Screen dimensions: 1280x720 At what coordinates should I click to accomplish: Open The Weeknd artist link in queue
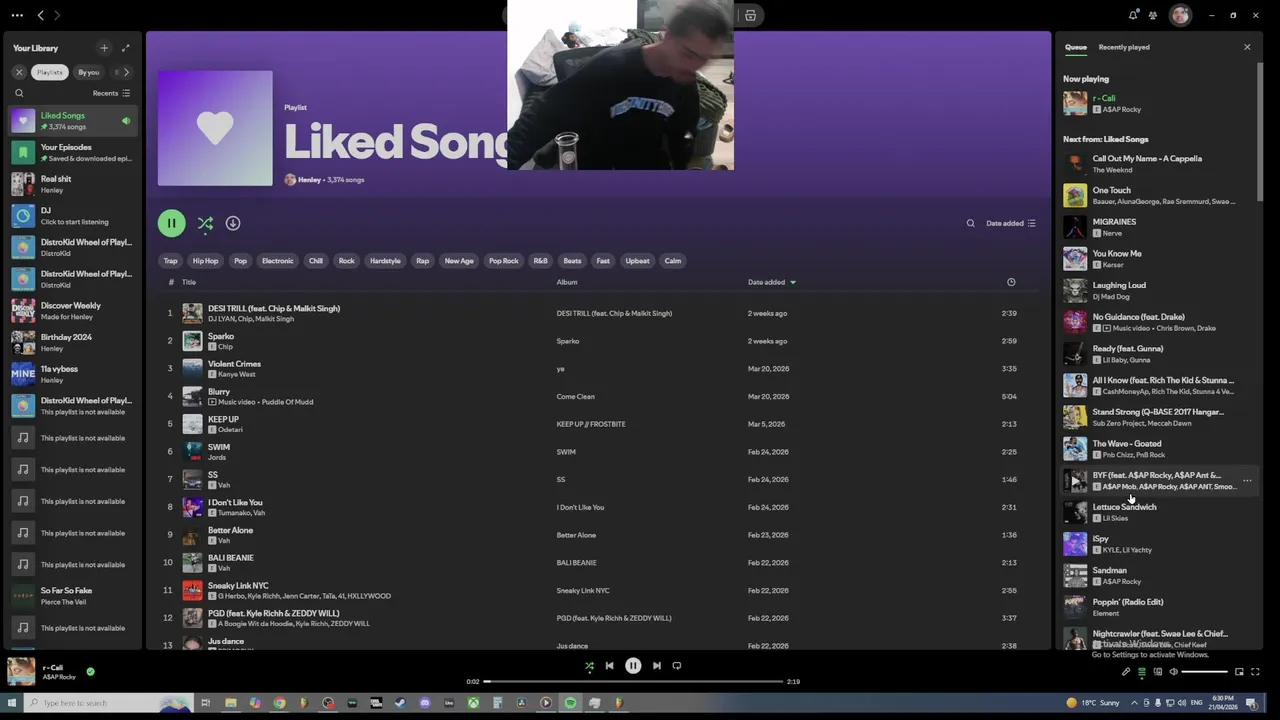pos(1112,170)
